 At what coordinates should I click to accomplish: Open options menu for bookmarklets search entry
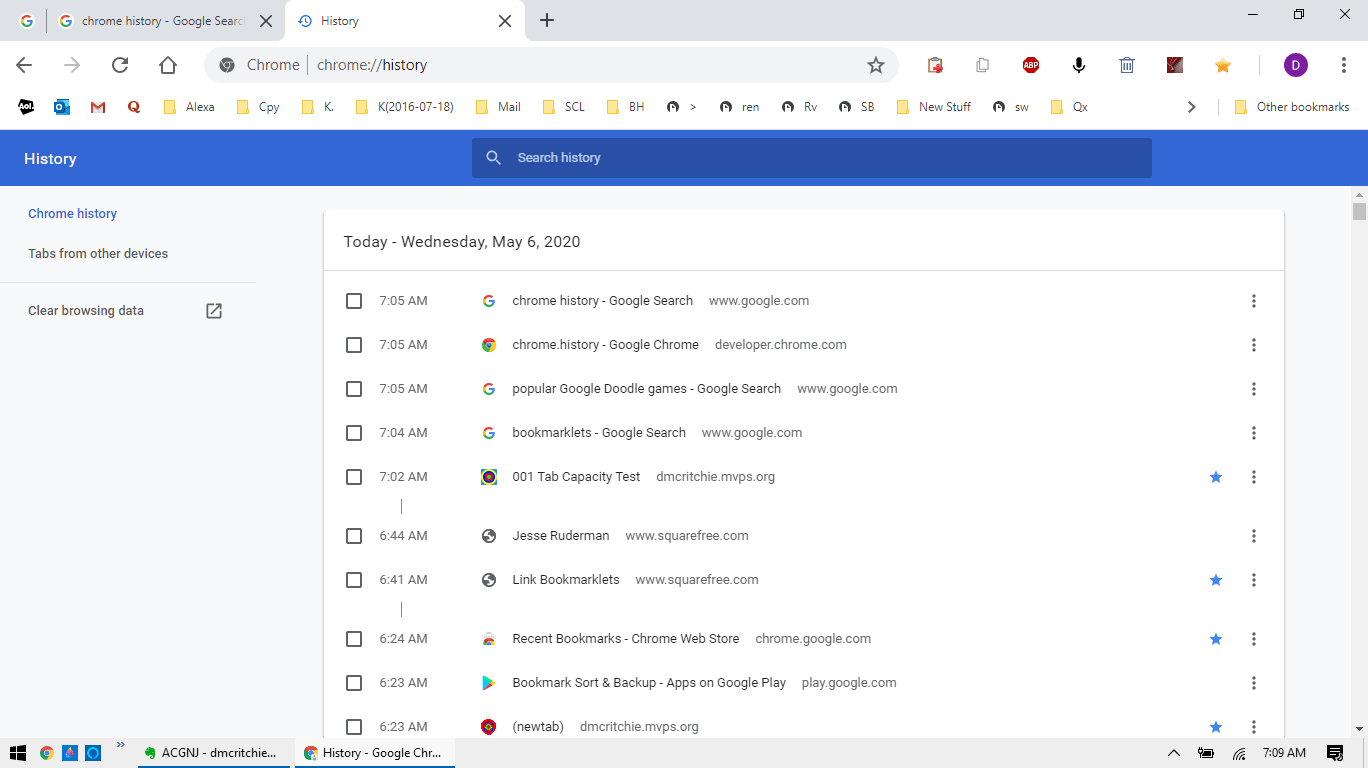(1253, 433)
